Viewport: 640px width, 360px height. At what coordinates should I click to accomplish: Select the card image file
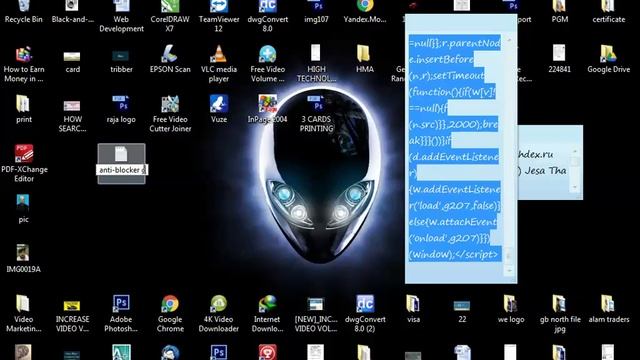[x=72, y=62]
